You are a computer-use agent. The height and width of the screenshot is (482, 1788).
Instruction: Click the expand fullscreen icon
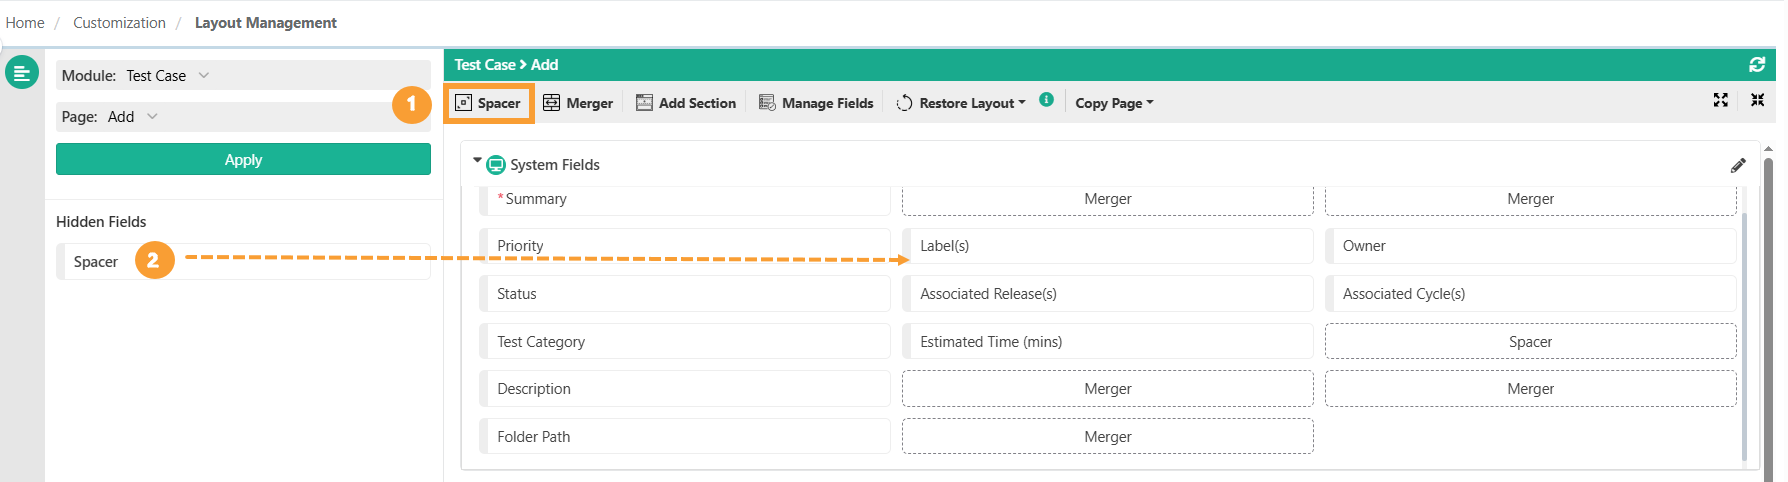1721,100
